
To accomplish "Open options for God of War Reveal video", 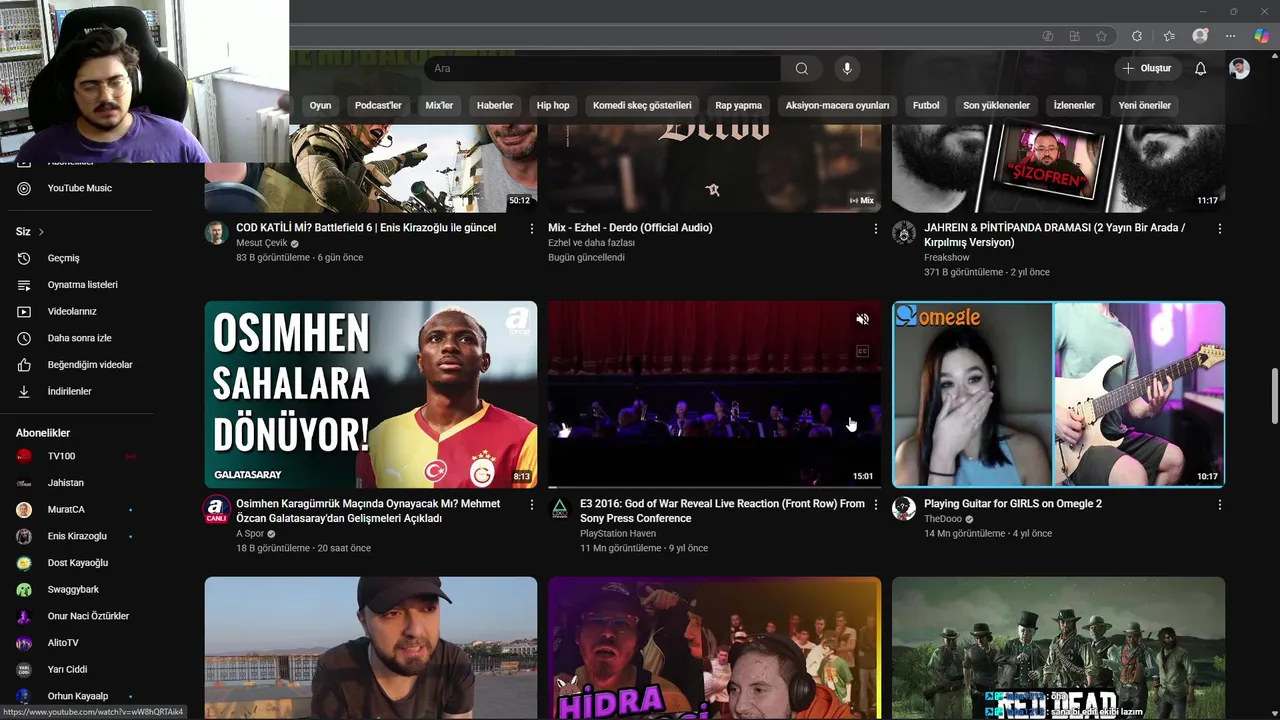I will click(x=875, y=505).
